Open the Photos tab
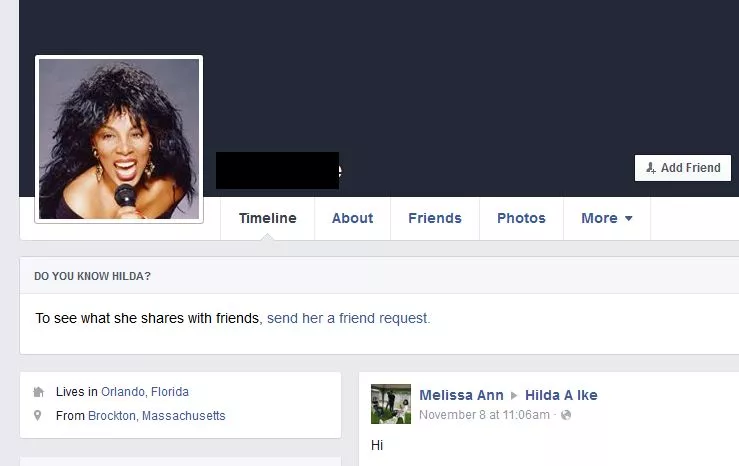739x466 pixels. pyautogui.click(x=521, y=218)
